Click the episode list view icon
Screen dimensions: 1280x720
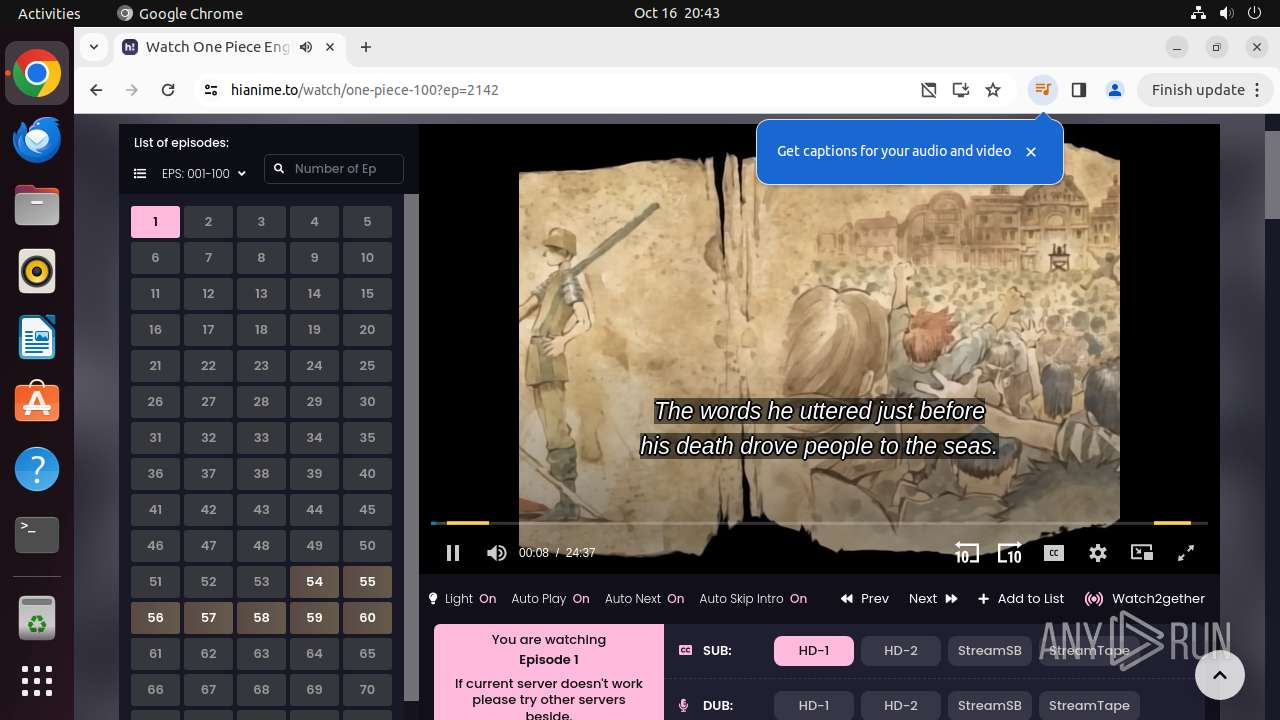140,174
